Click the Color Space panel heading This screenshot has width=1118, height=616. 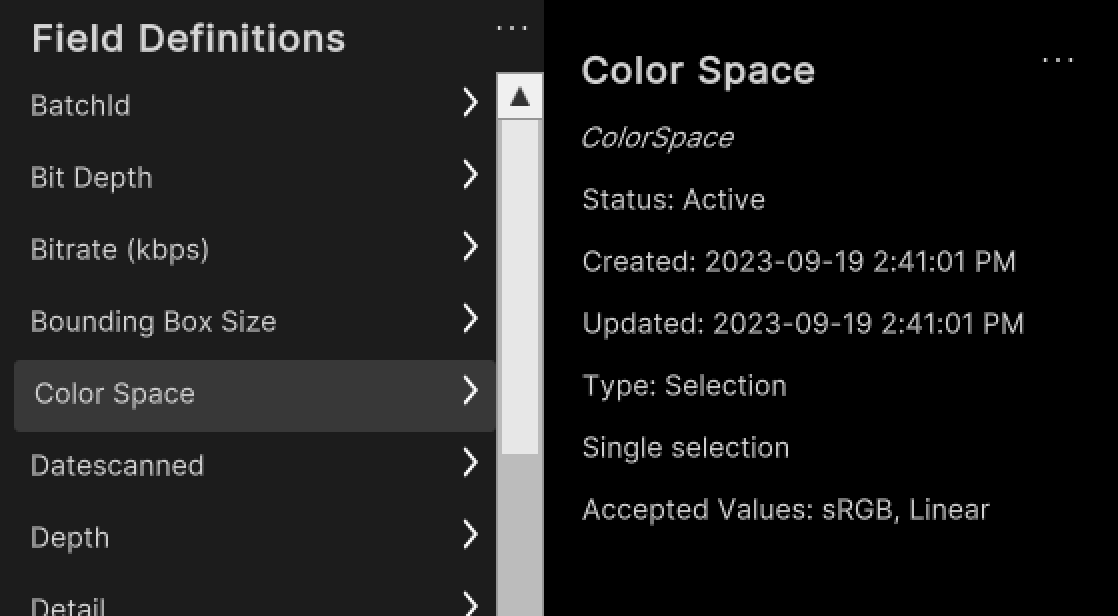699,70
